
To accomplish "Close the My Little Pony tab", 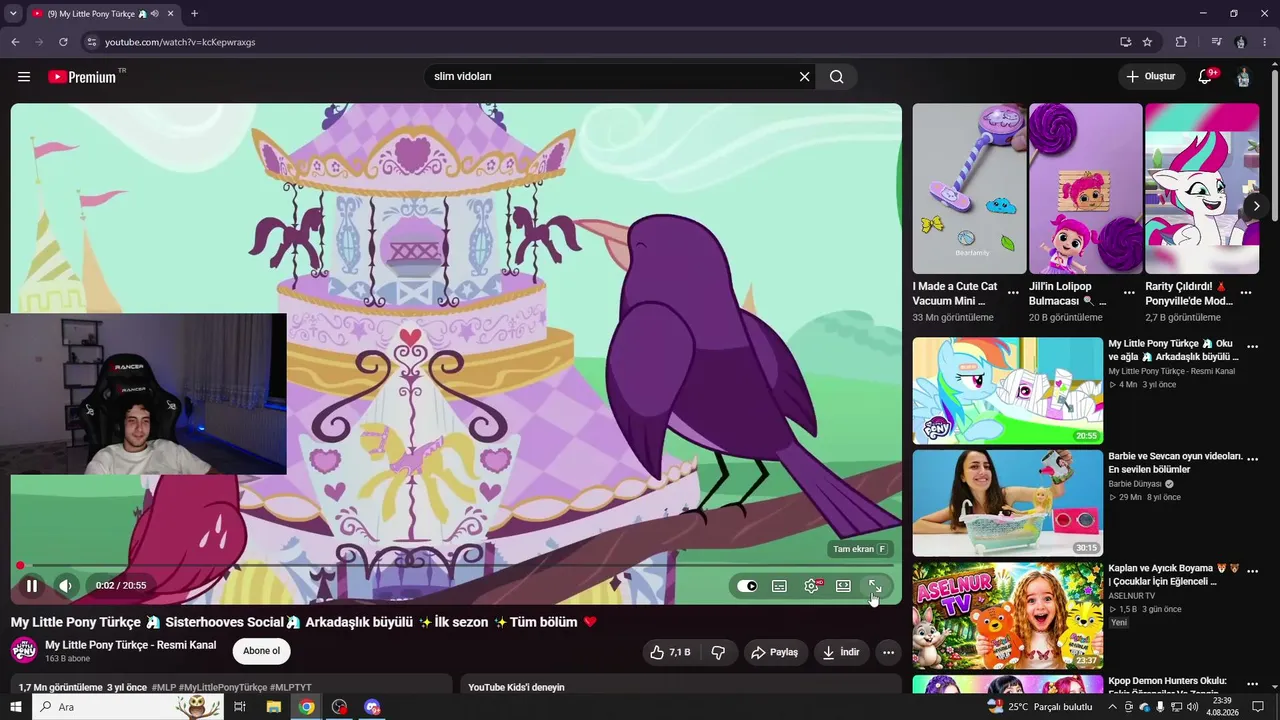I will (170, 14).
